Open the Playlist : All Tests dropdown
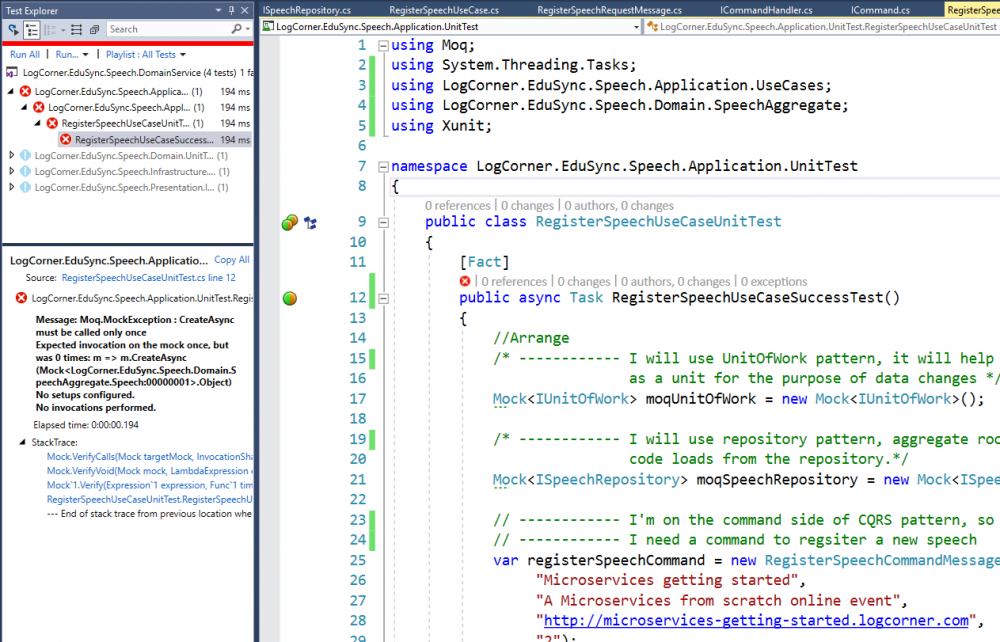1000x642 pixels. pos(146,54)
